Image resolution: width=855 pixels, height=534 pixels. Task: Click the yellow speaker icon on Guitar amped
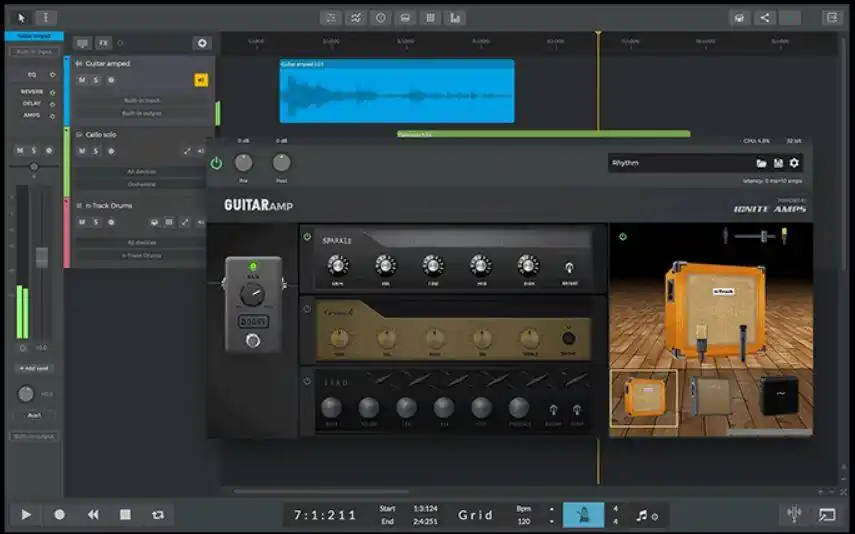pyautogui.click(x=201, y=80)
